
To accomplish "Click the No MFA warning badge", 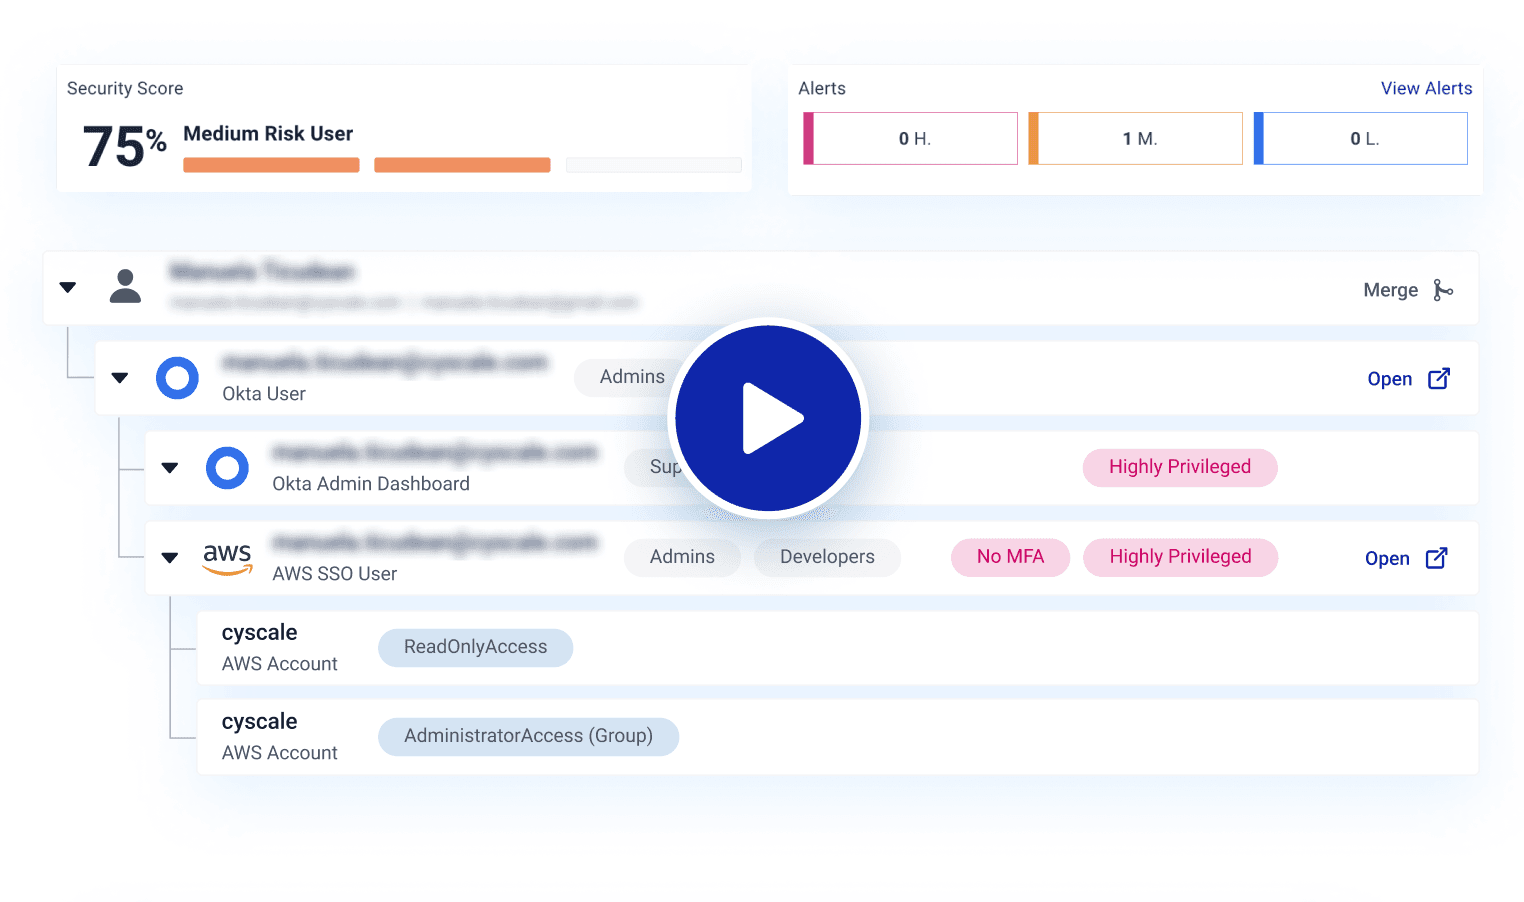I will 1010,557.
